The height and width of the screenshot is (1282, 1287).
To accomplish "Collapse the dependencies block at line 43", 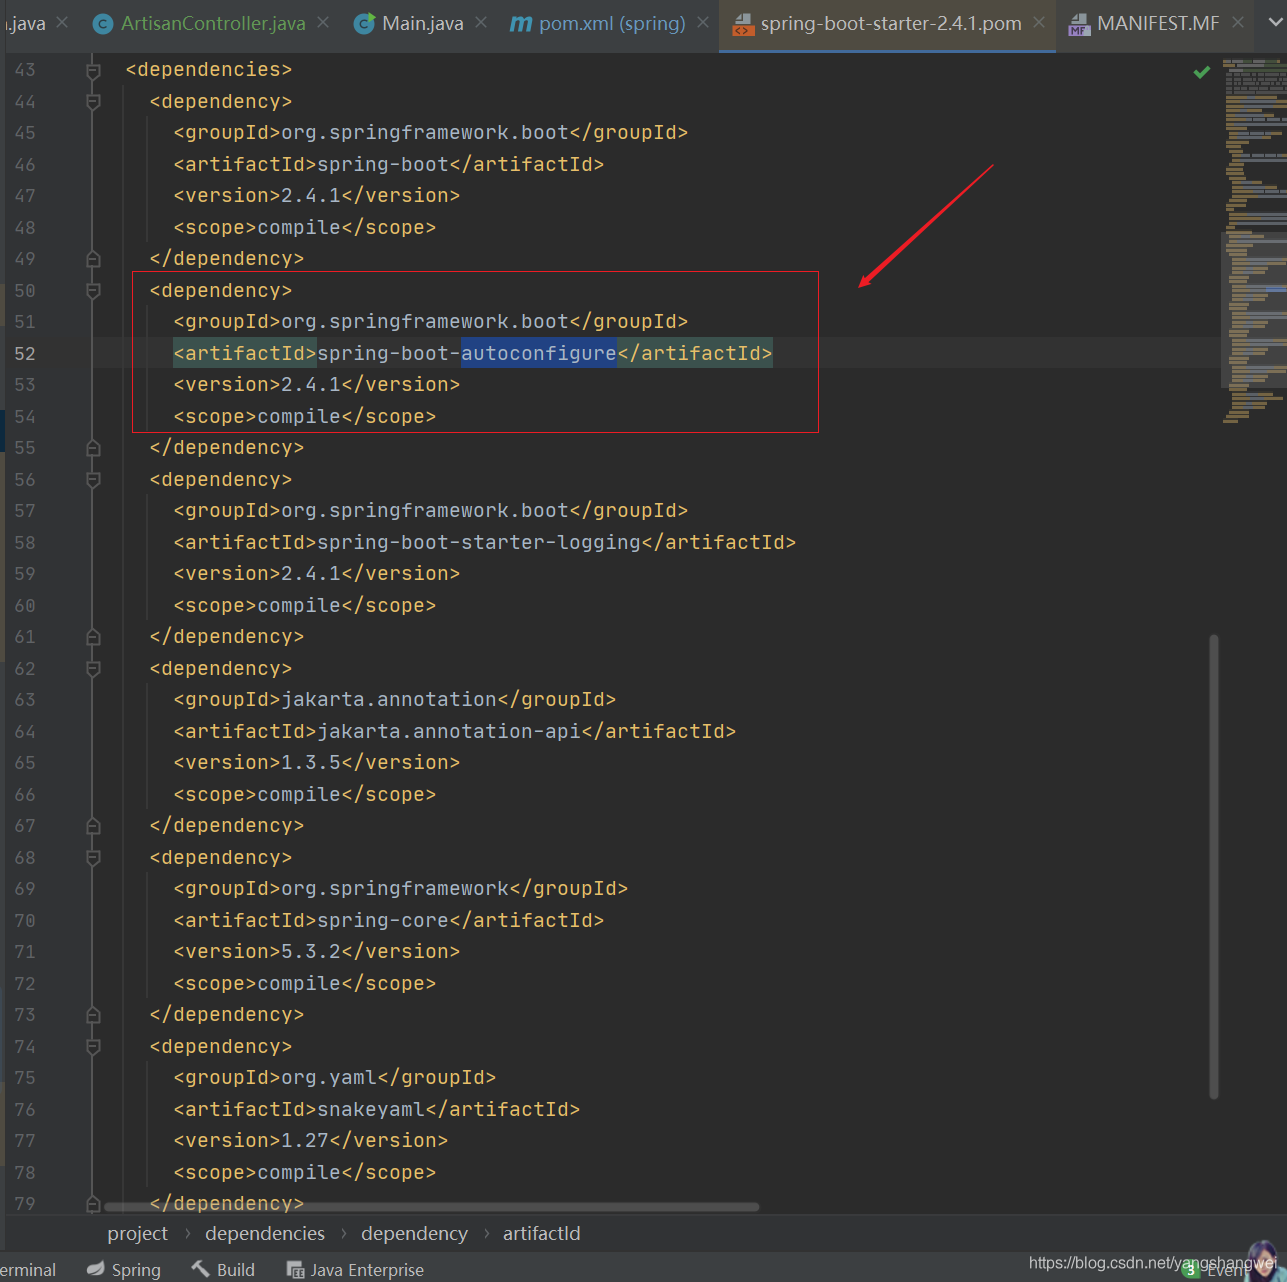I will tap(93, 70).
